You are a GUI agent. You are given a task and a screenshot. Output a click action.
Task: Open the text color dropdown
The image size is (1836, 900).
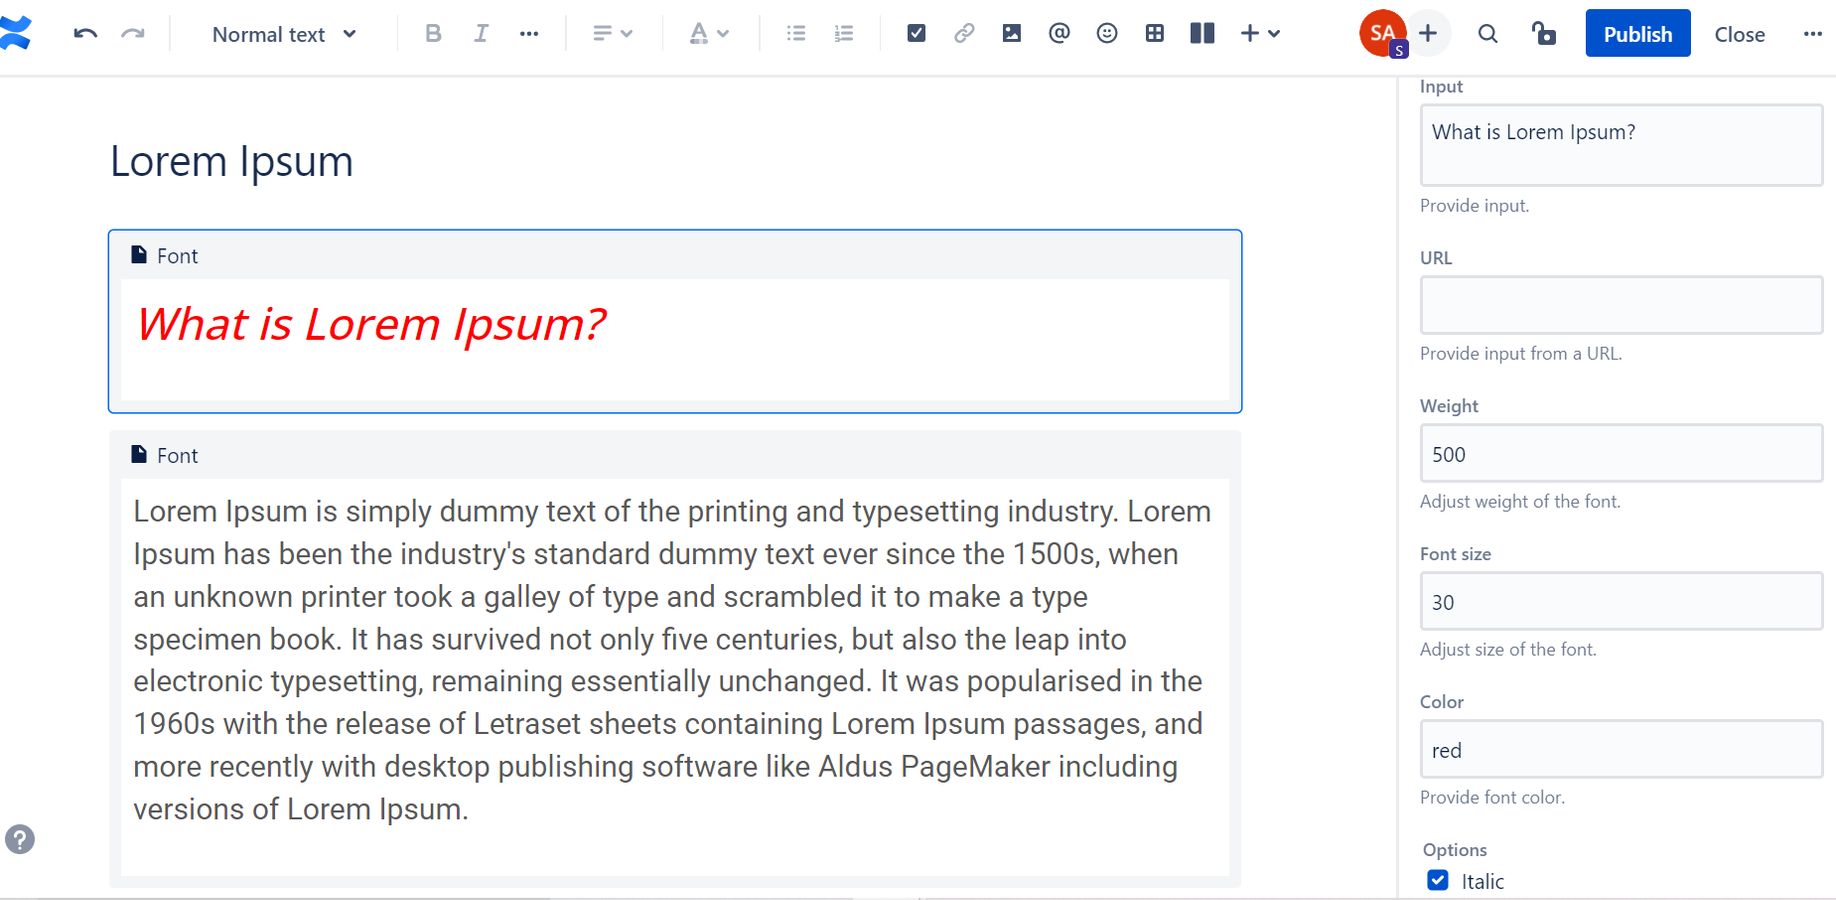pos(709,33)
